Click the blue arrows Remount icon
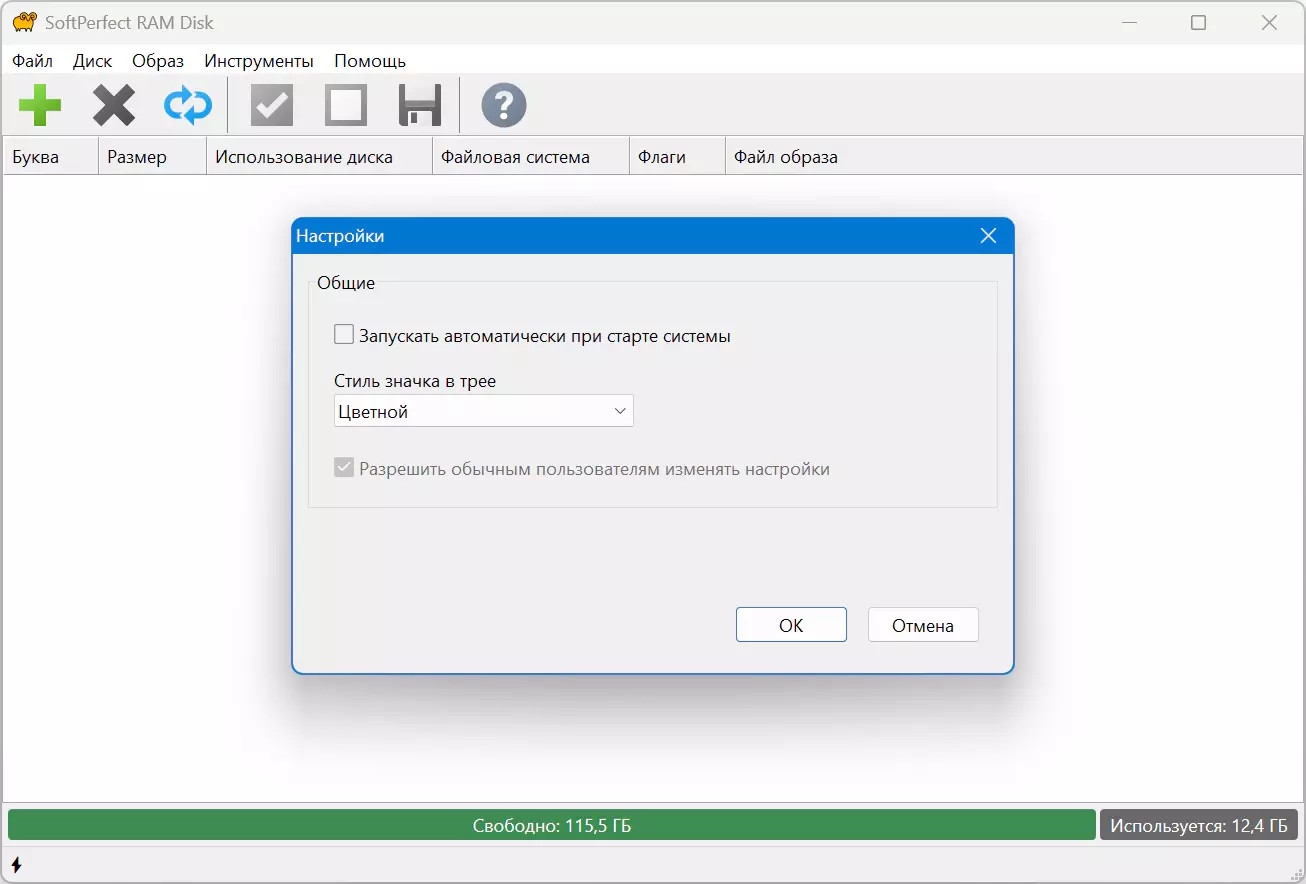This screenshot has height=884, width=1306. pyautogui.click(x=188, y=105)
